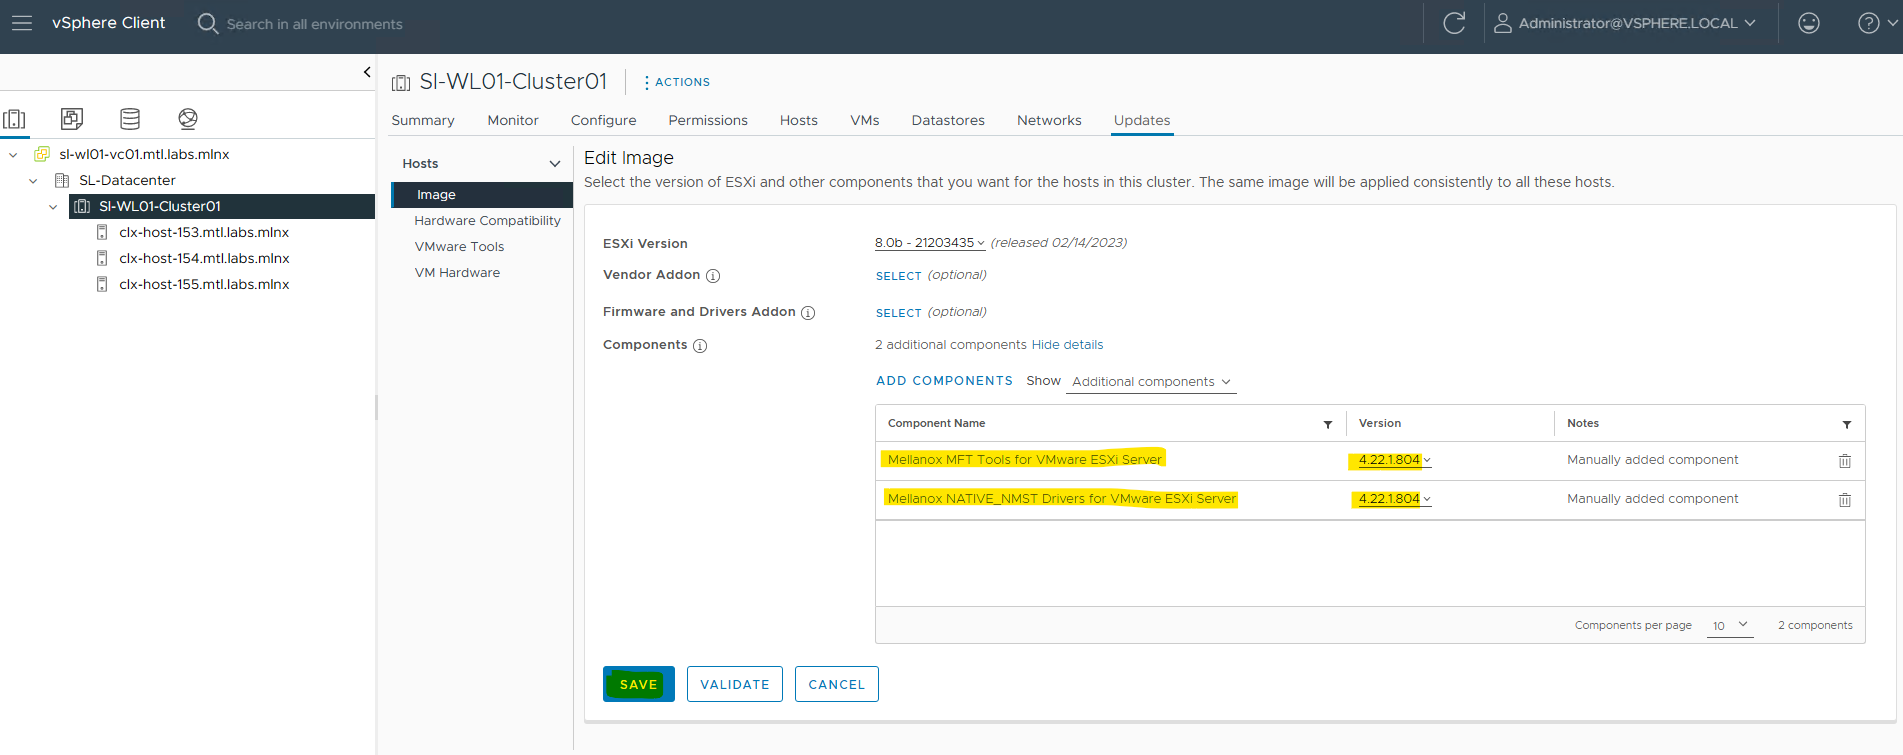
Task: Click the CANCEL button
Action: click(x=837, y=684)
